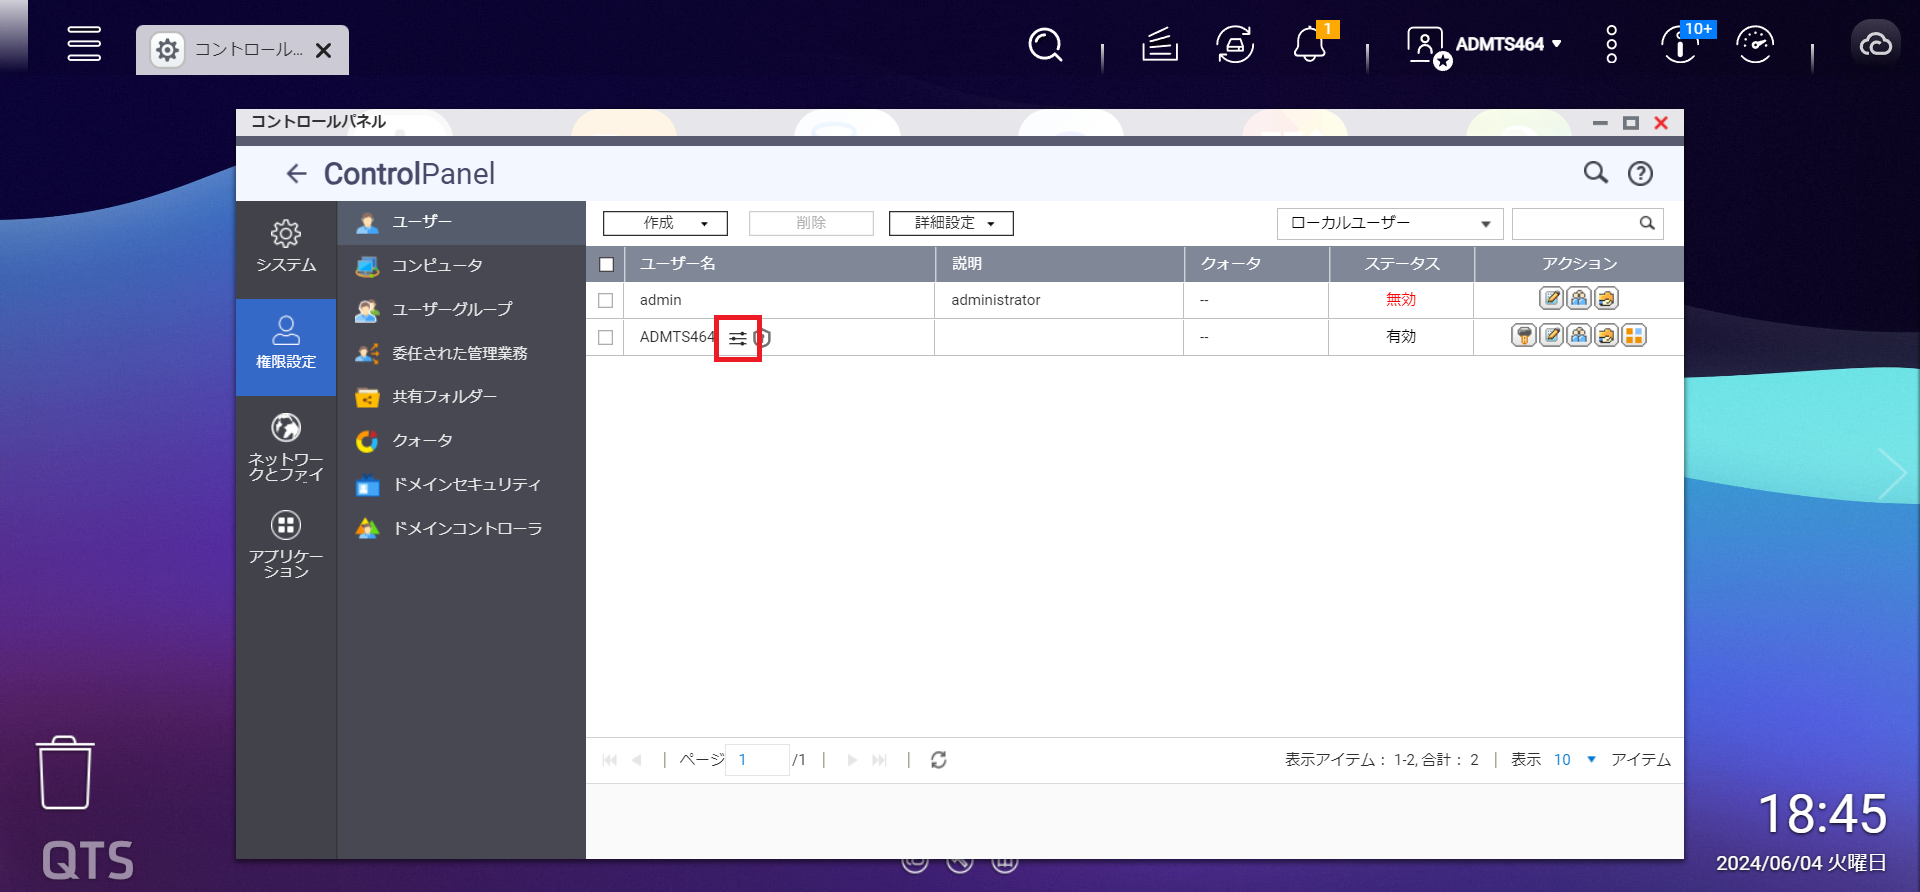Click the shield icon beside ADMTS464
1920x892 pixels.
[x=762, y=338]
